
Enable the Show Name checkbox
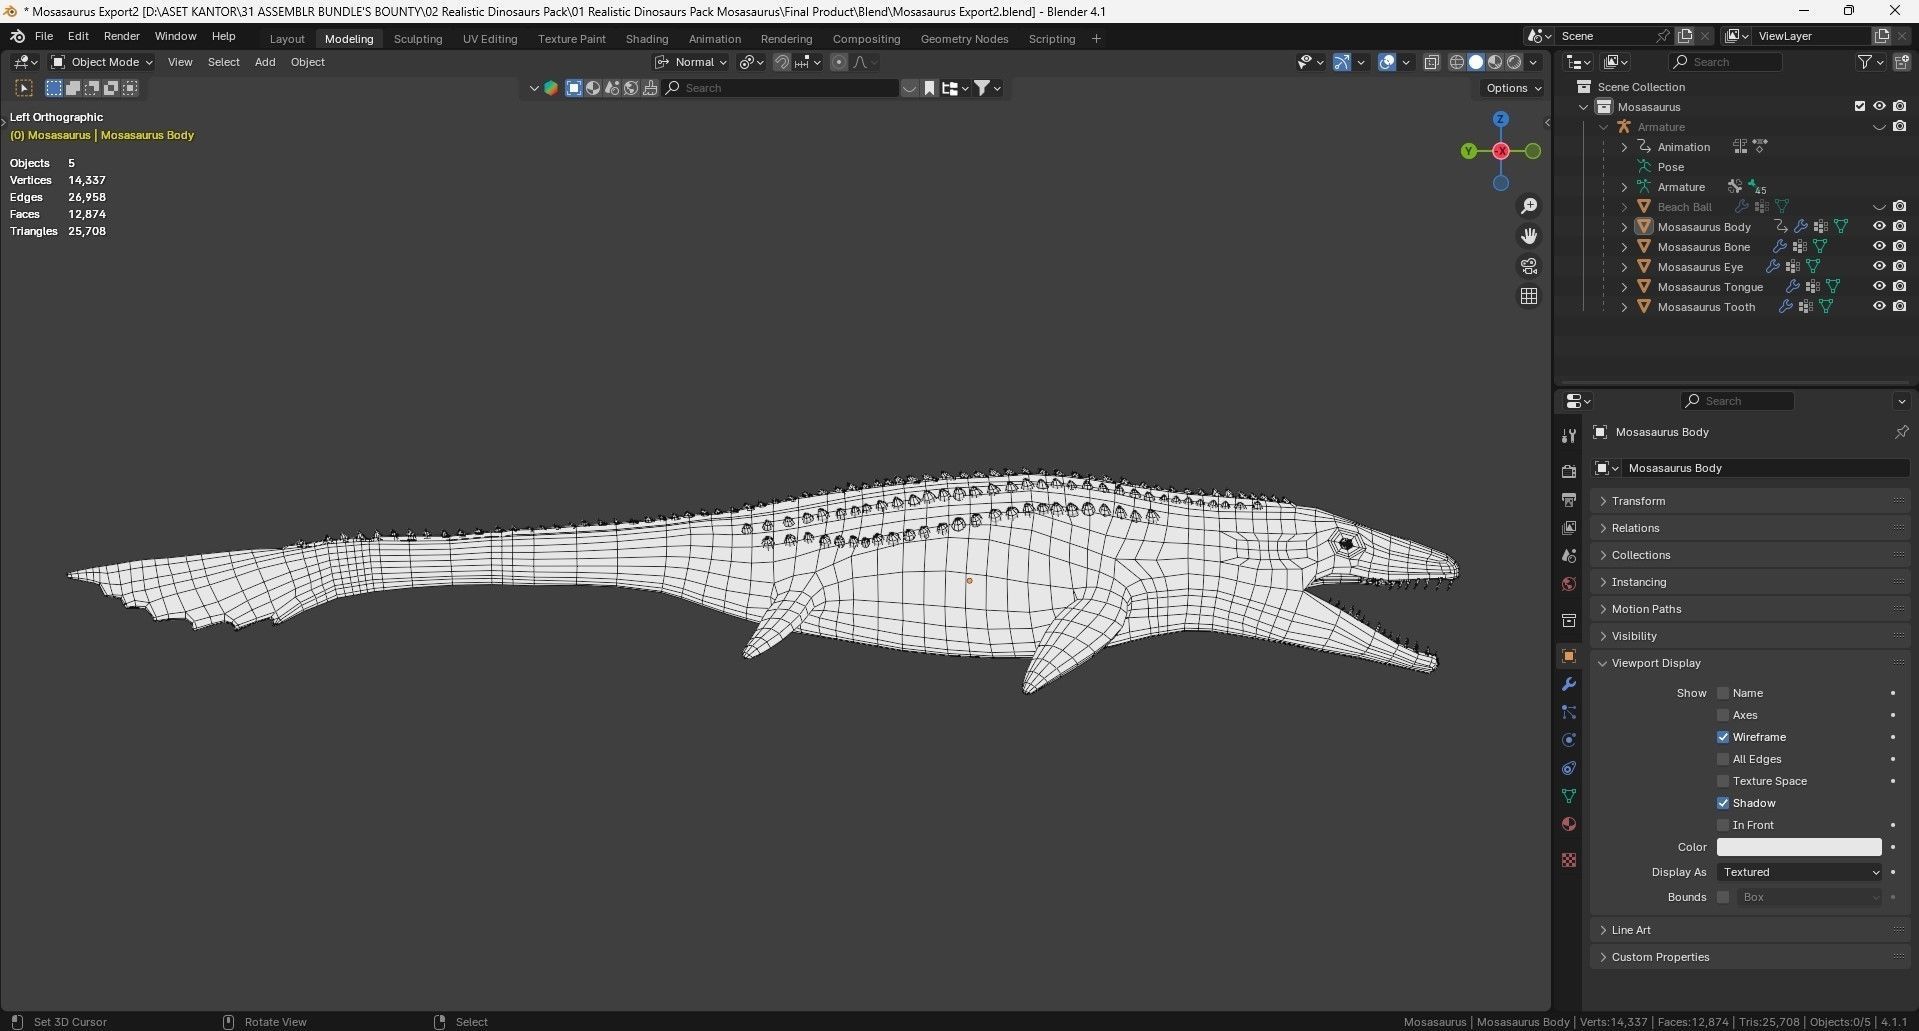pos(1723,693)
